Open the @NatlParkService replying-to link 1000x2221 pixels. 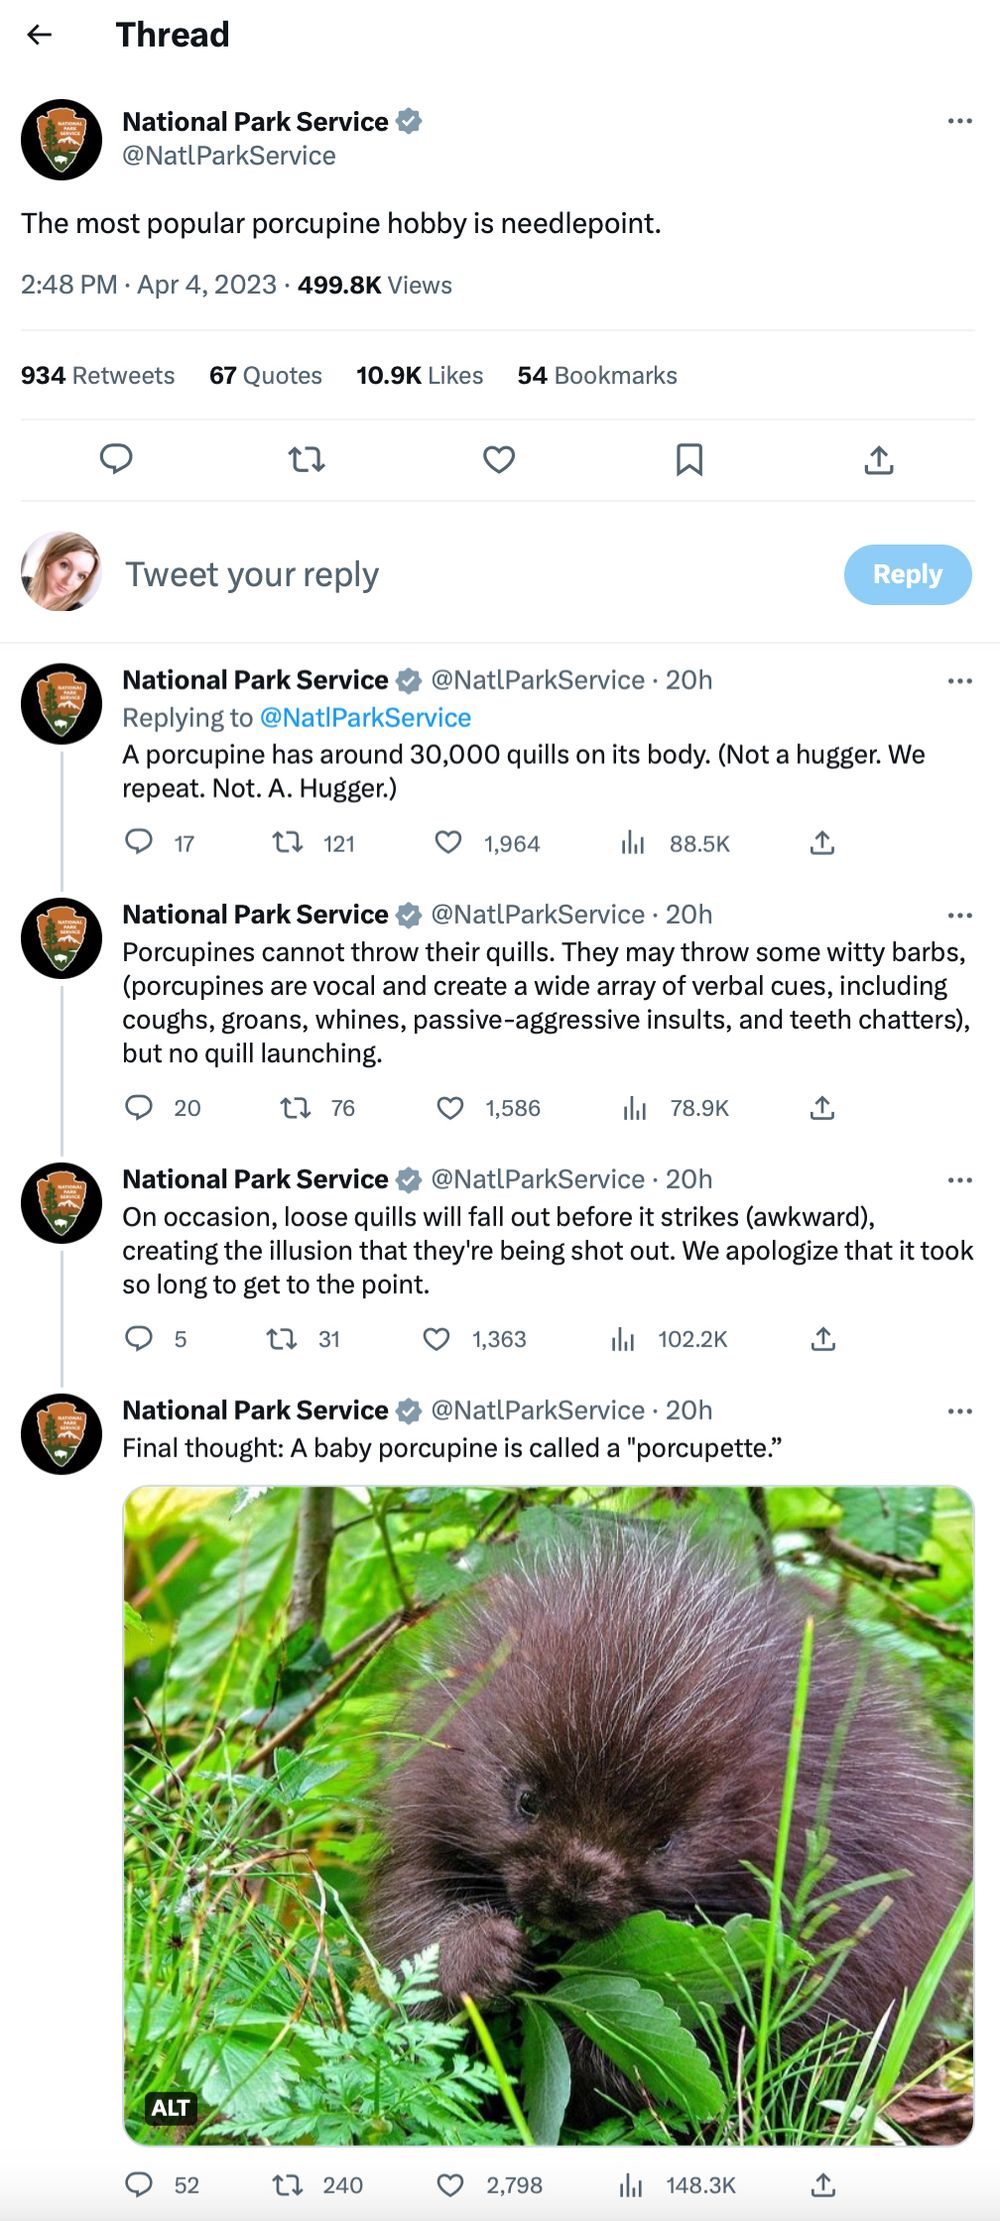coord(366,717)
